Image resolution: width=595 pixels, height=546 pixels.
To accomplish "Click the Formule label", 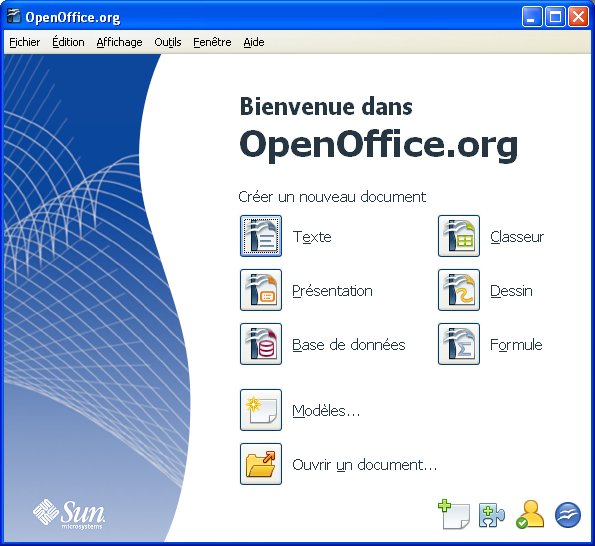I will (x=516, y=345).
